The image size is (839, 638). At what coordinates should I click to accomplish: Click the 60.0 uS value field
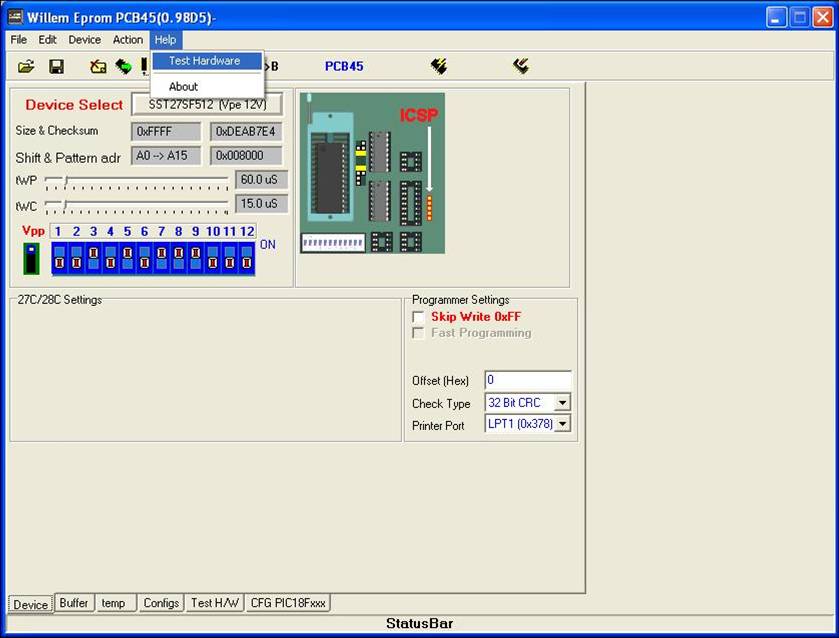(x=261, y=180)
